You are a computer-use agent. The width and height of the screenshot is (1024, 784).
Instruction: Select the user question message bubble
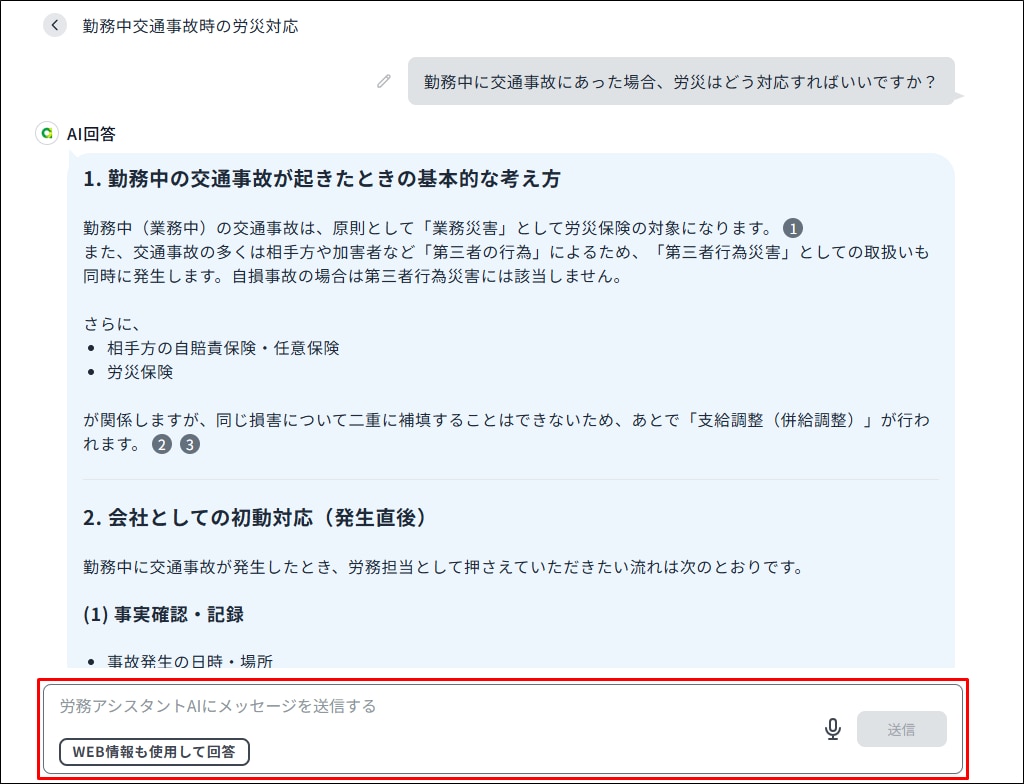(x=680, y=81)
